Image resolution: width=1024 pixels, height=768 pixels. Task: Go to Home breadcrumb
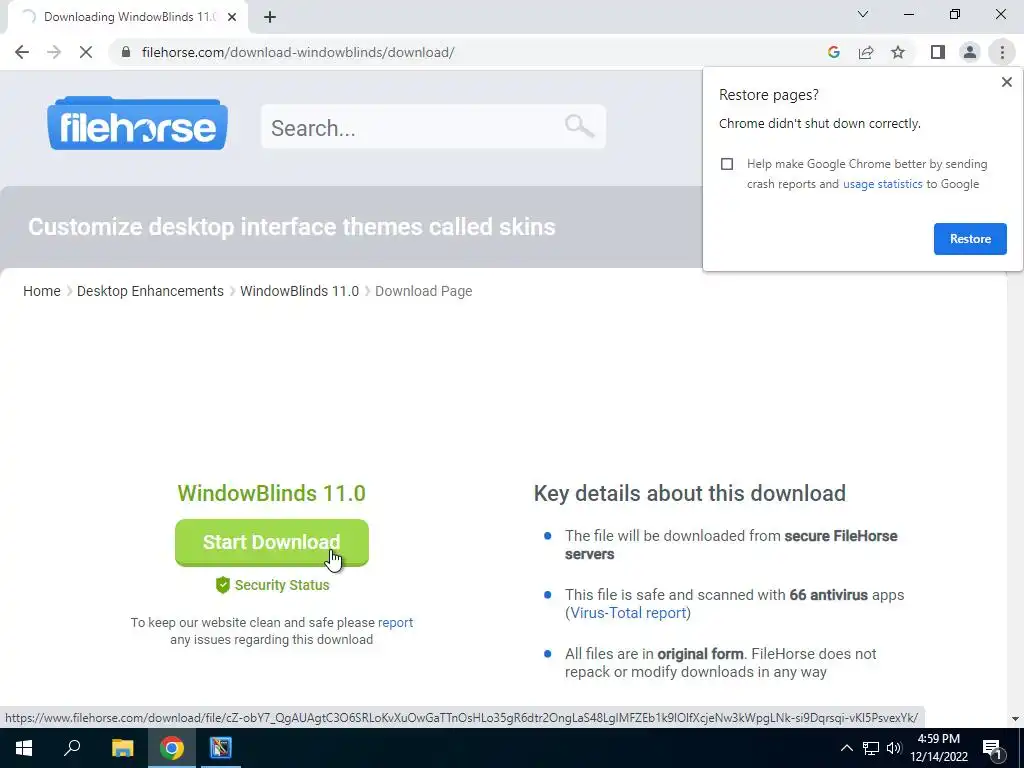point(42,291)
